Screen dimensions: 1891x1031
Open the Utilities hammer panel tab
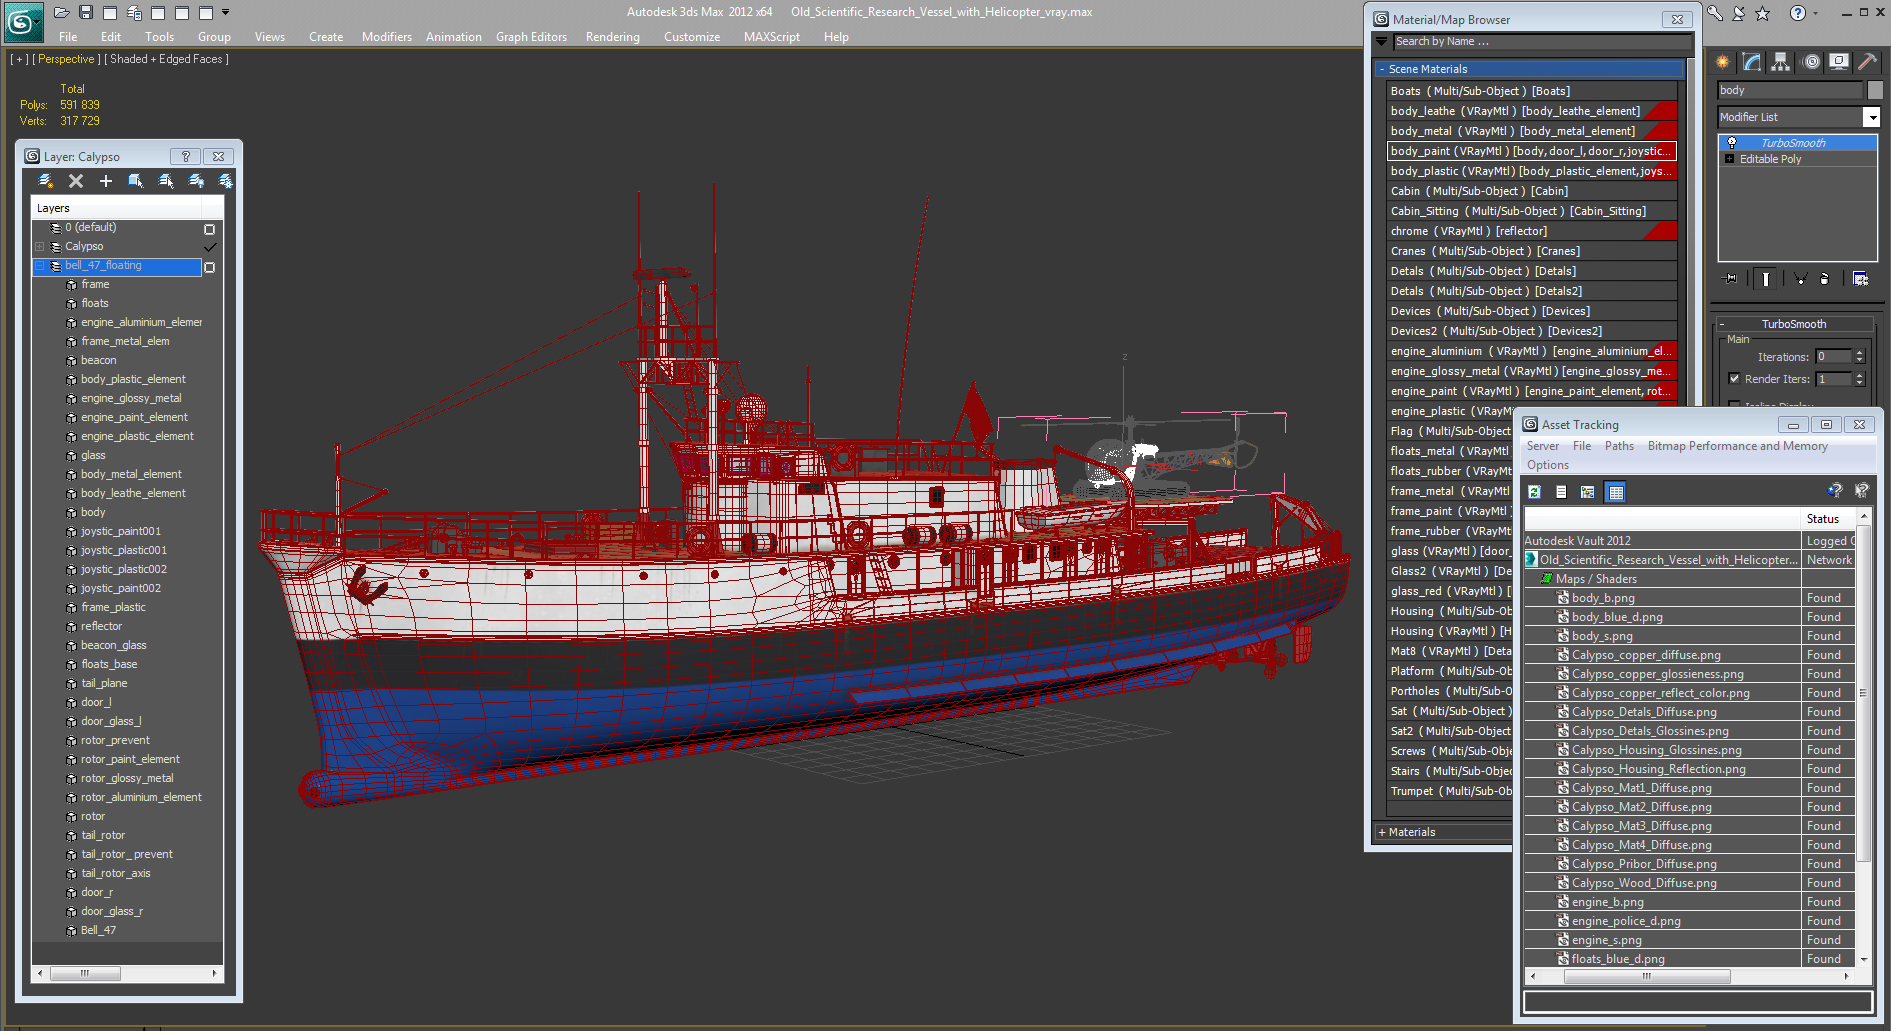pos(1867,62)
